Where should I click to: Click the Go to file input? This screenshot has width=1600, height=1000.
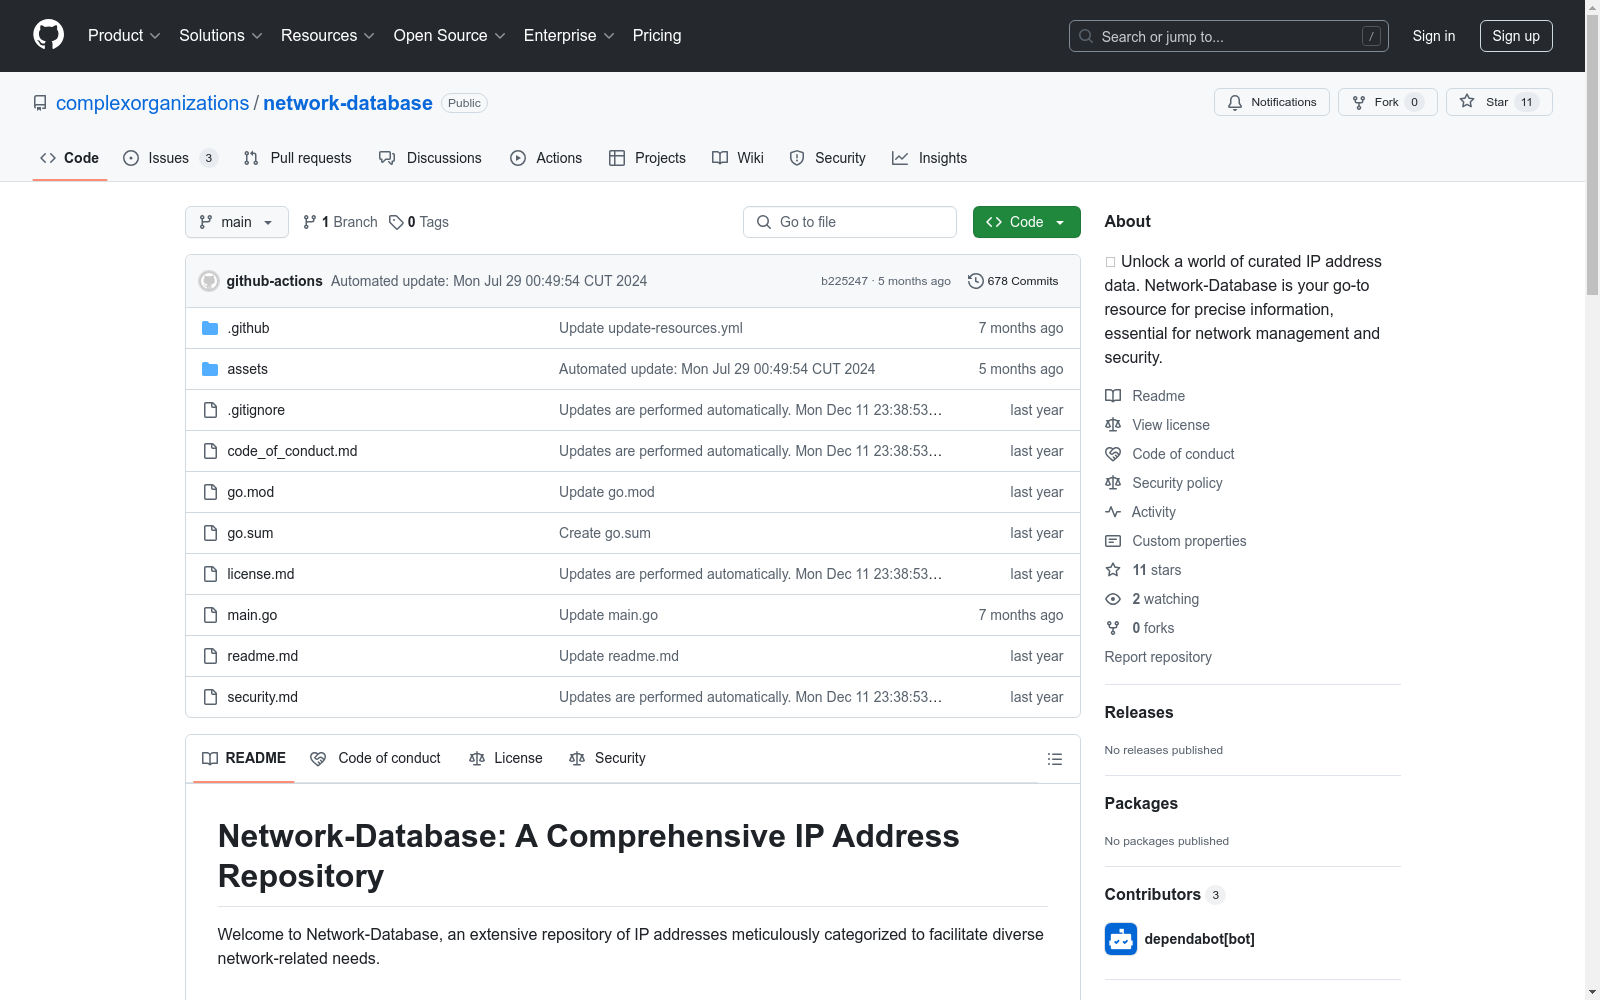850,222
